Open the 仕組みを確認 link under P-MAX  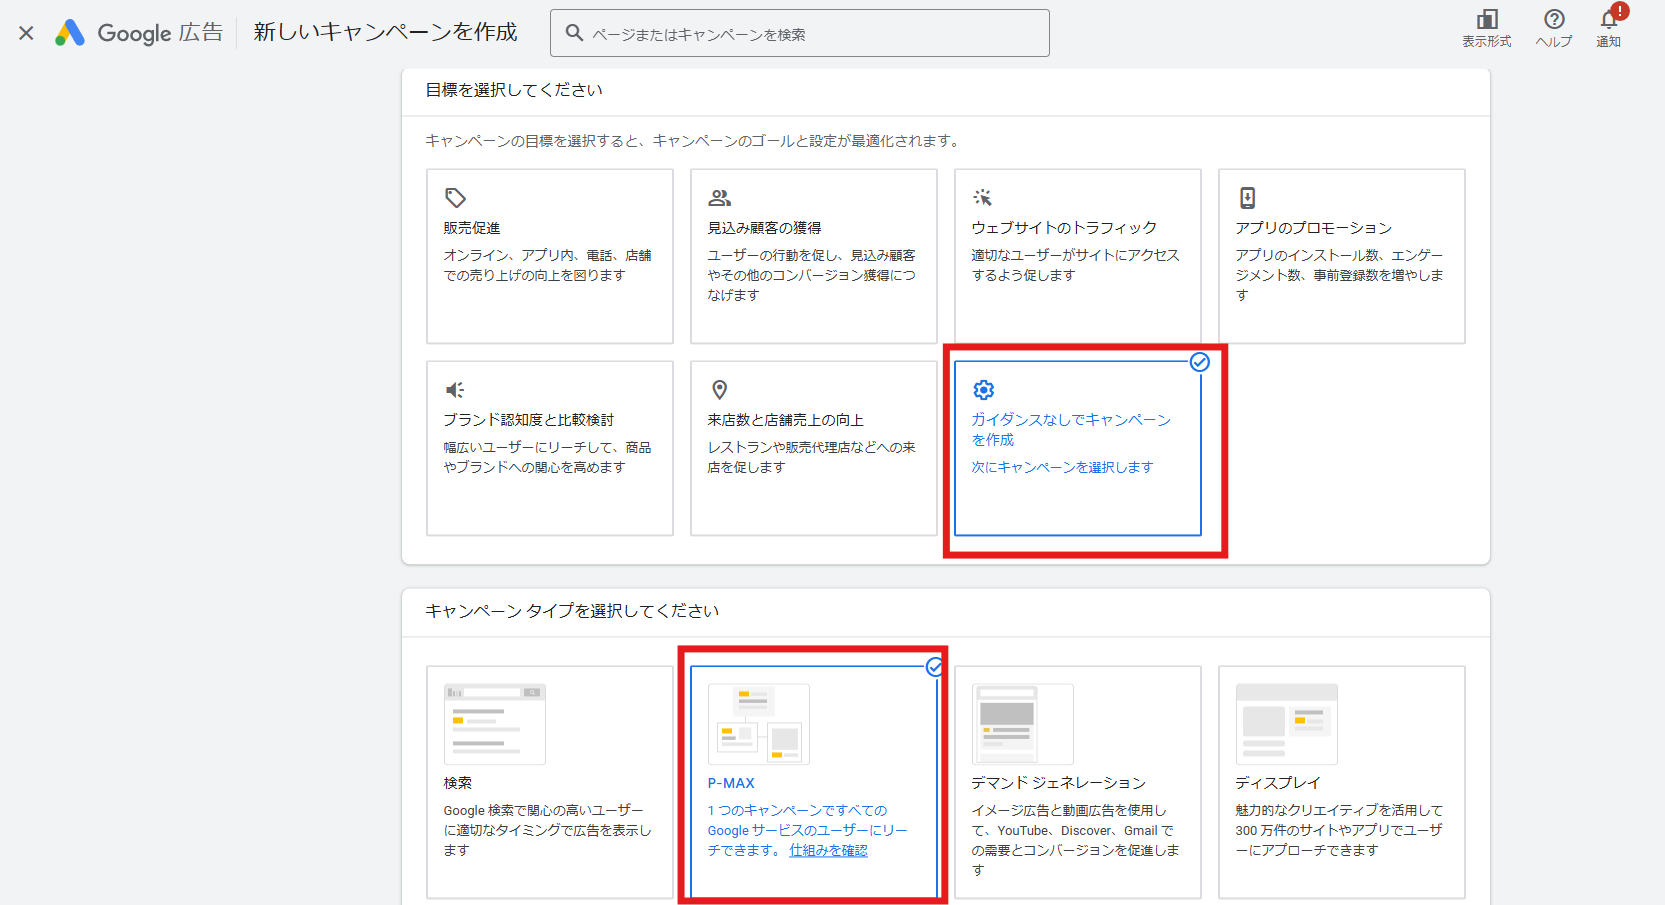pos(828,849)
